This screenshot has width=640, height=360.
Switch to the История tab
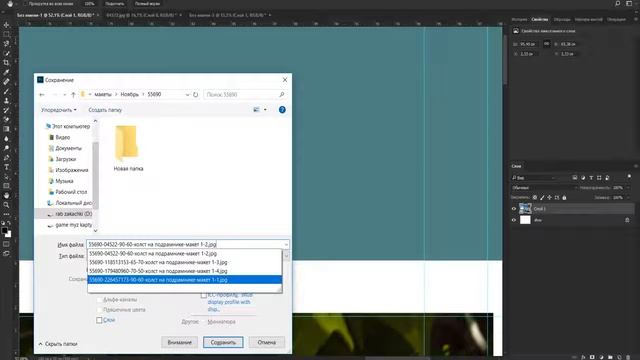[x=519, y=19]
